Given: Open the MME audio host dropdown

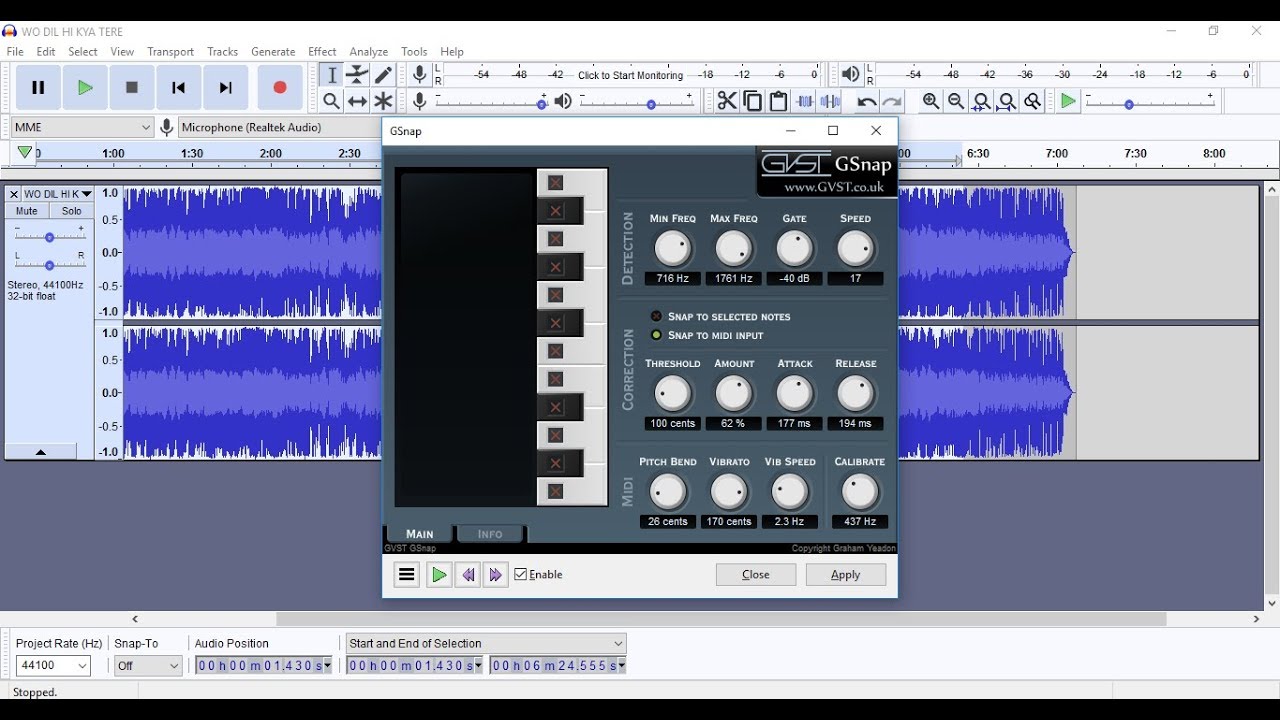Looking at the screenshot, I should coord(83,127).
